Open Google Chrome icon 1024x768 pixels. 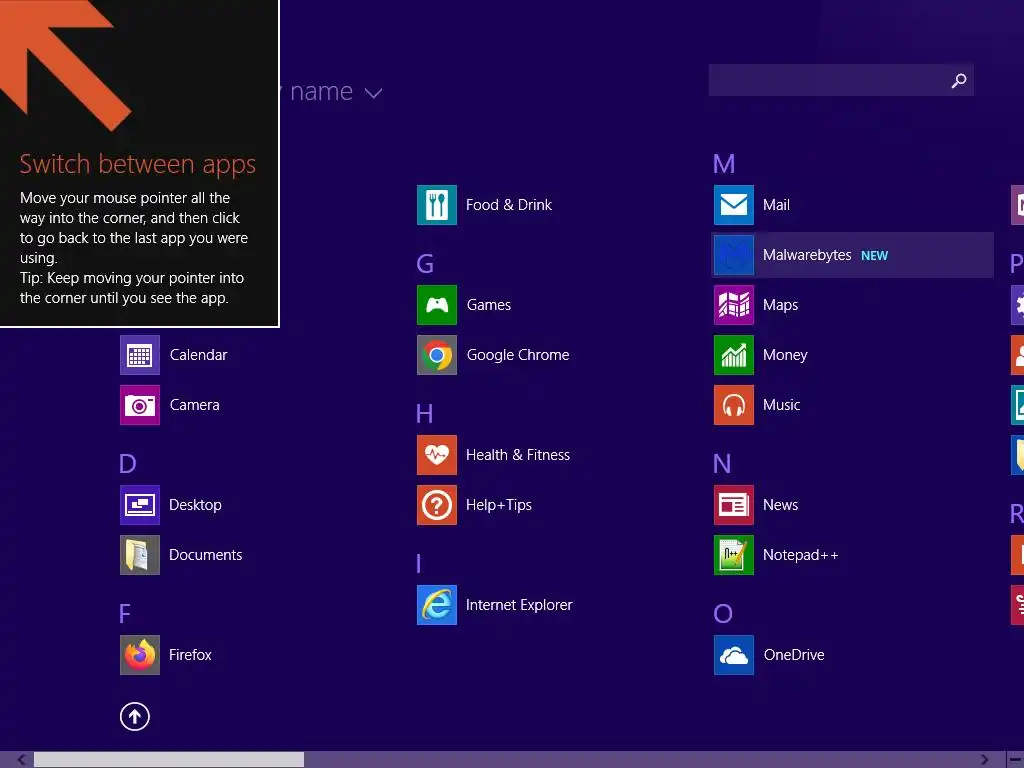(x=437, y=355)
